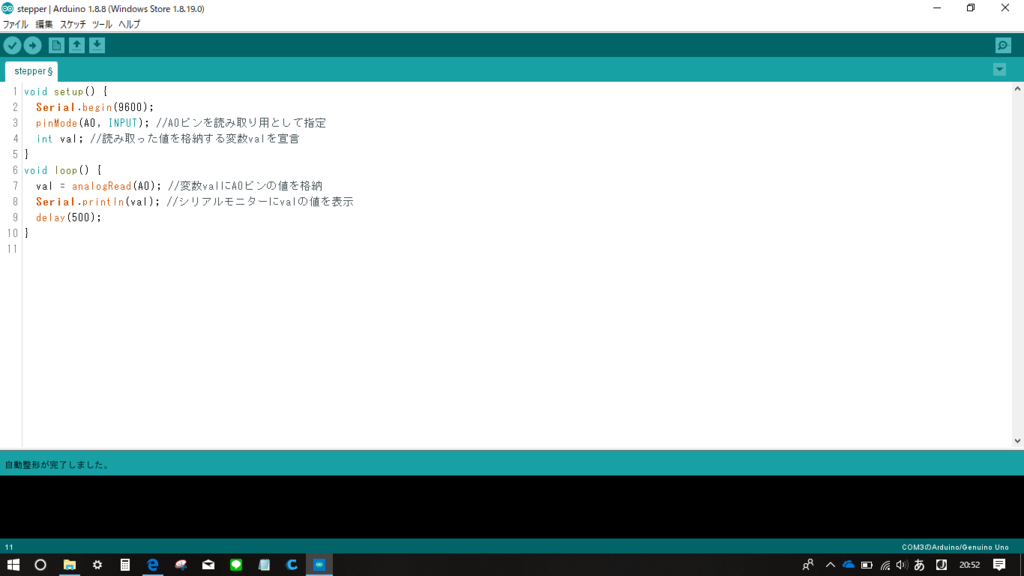The image size is (1024, 576).
Task: Open the LINE app in taskbar
Action: pos(236,565)
